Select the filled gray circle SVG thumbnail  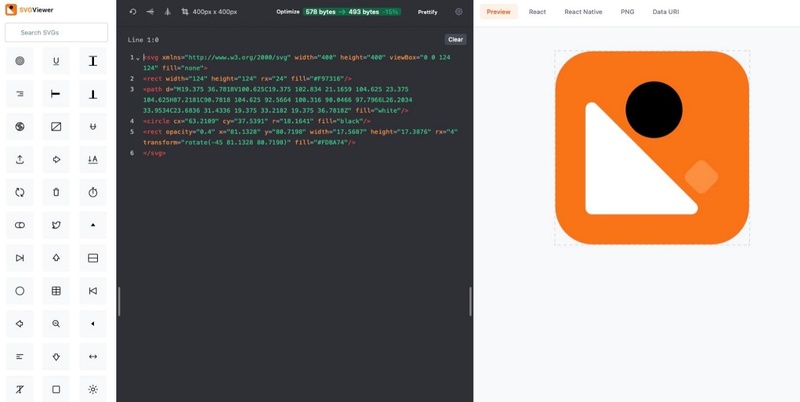(19, 61)
